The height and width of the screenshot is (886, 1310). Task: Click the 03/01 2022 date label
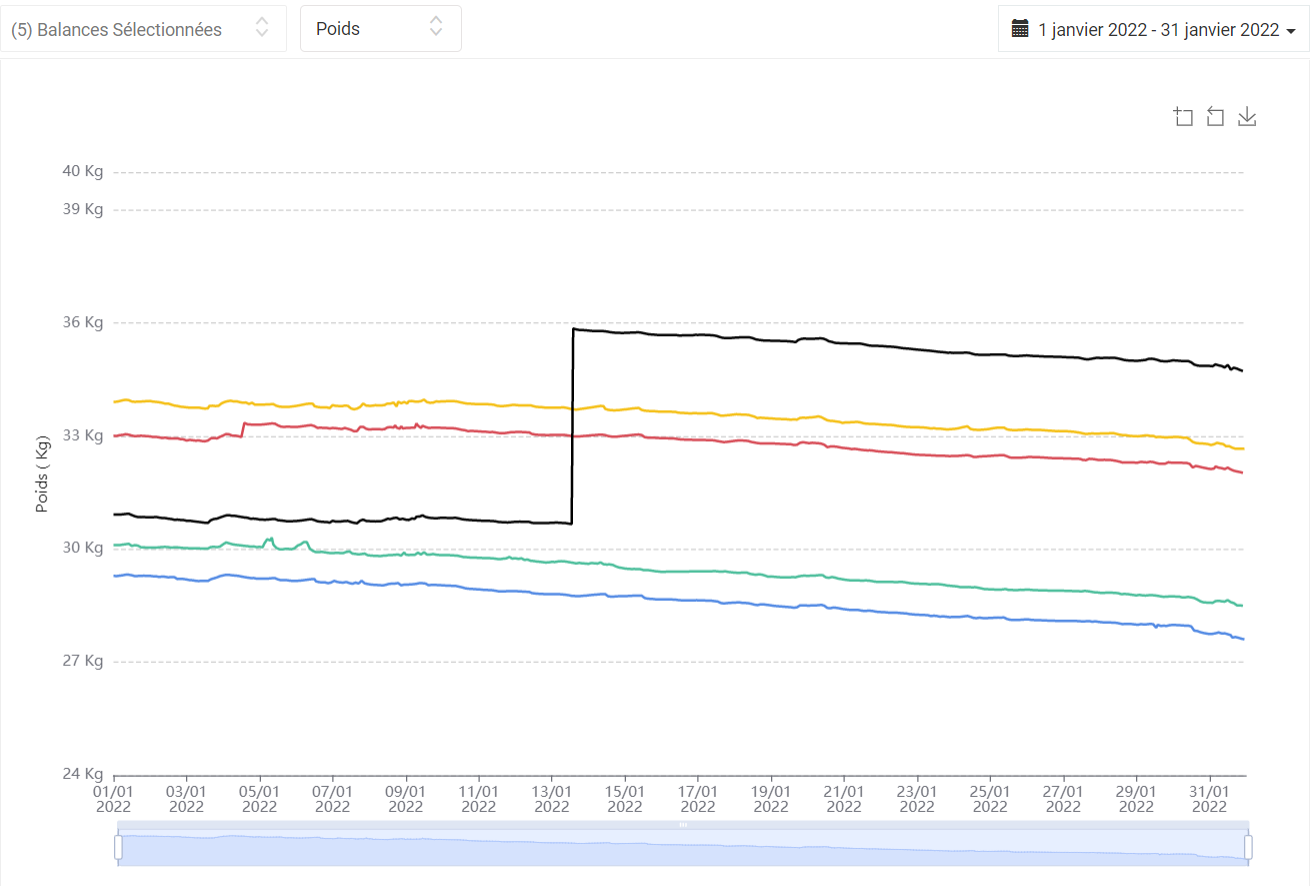(186, 798)
